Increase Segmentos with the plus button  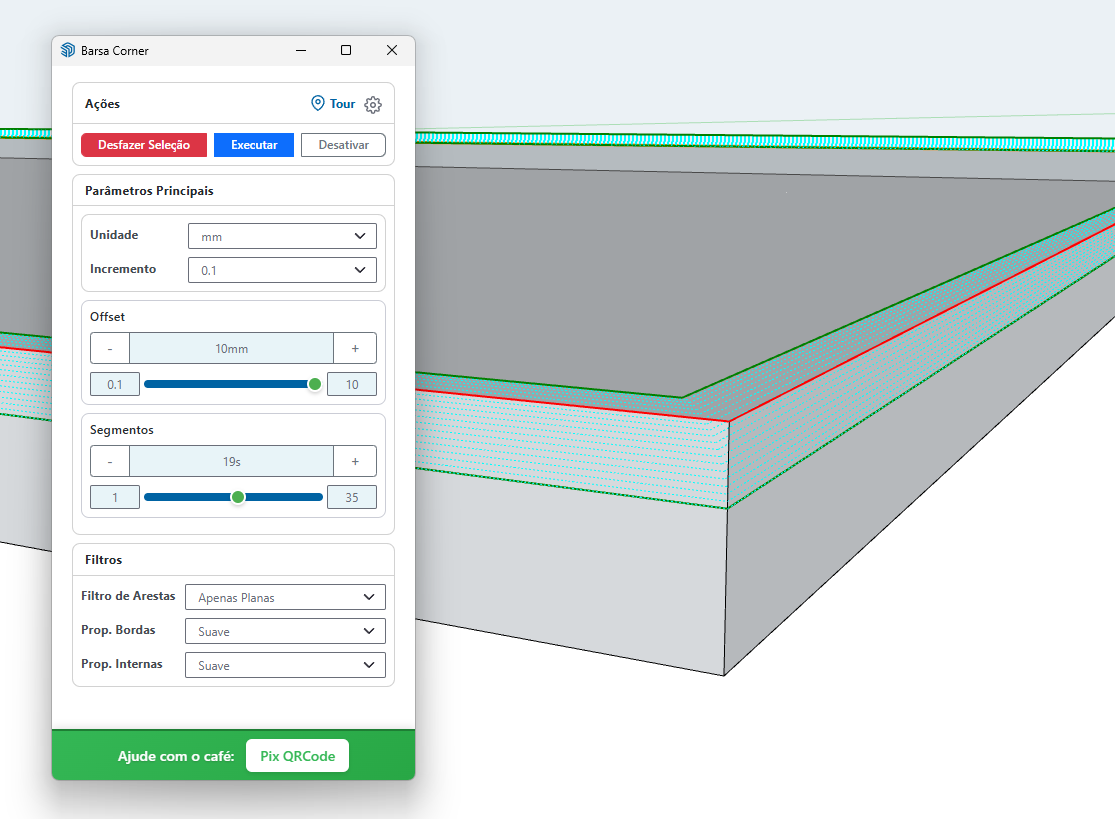click(x=355, y=461)
